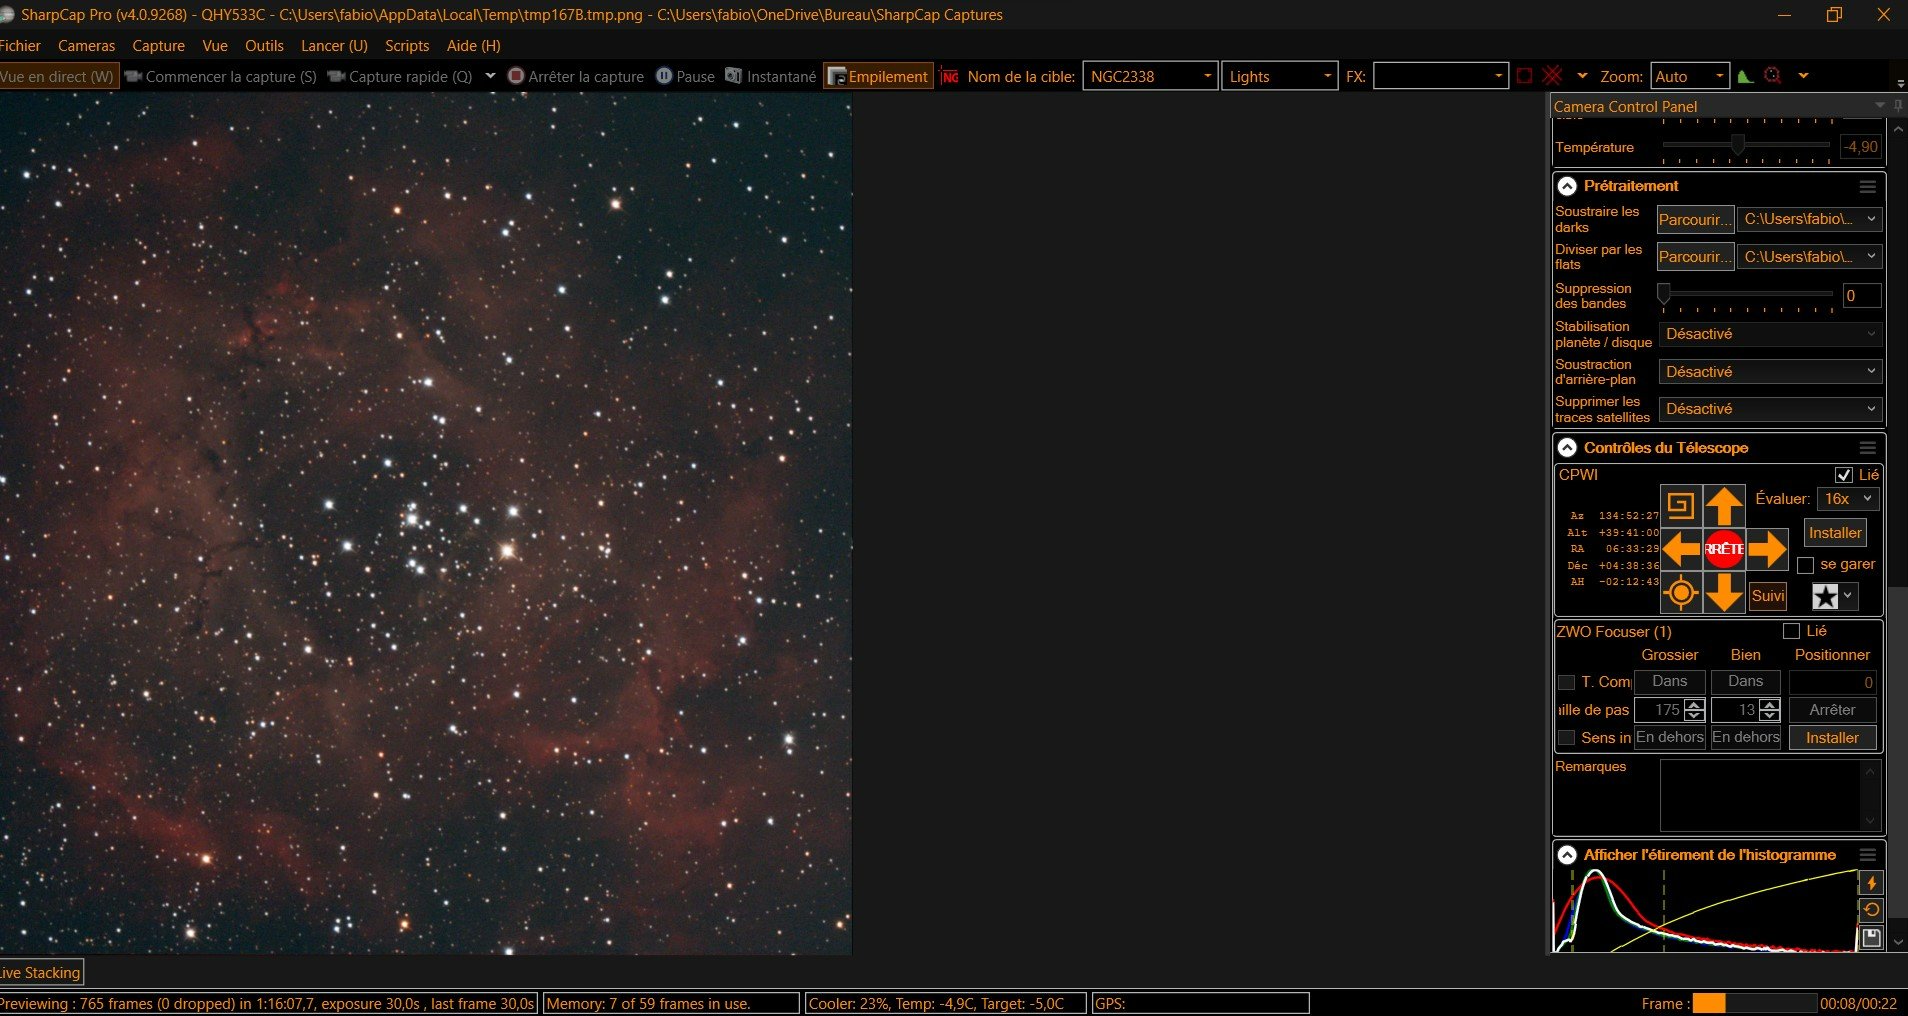Image resolution: width=1908 pixels, height=1016 pixels.
Task: Click the save histogram stretch icon
Action: click(x=1871, y=938)
